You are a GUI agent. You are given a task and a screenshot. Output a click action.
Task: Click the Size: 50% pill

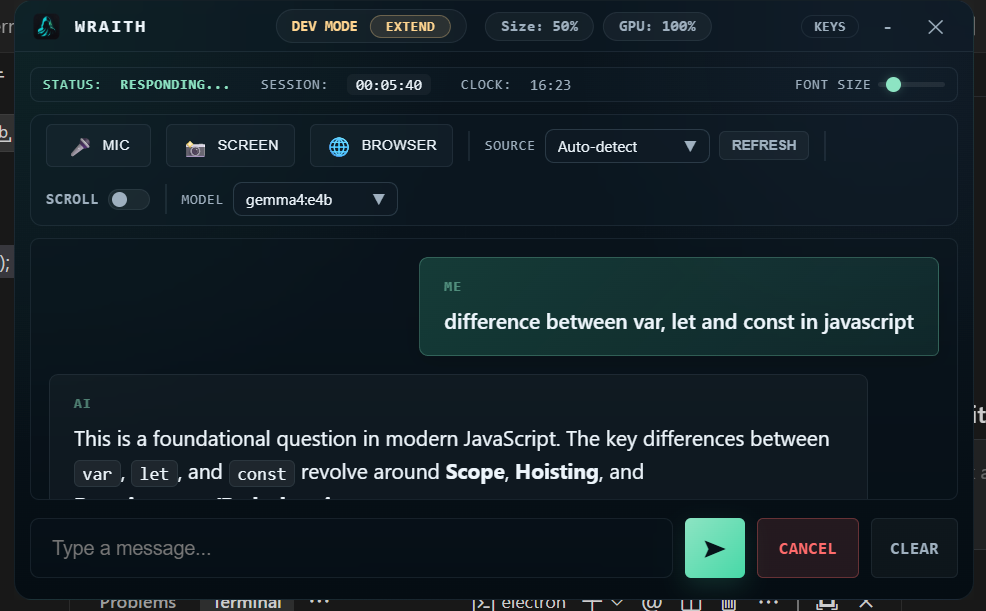[539, 26]
